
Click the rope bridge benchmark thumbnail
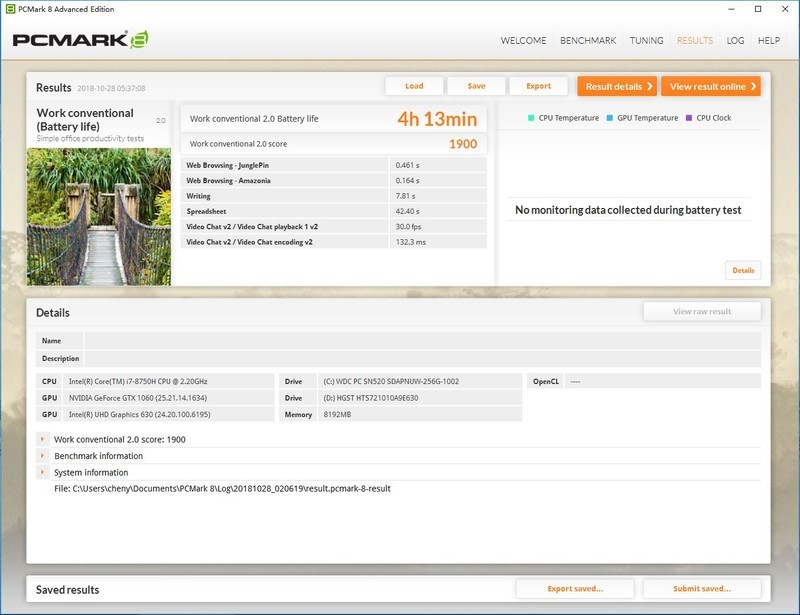click(98, 216)
